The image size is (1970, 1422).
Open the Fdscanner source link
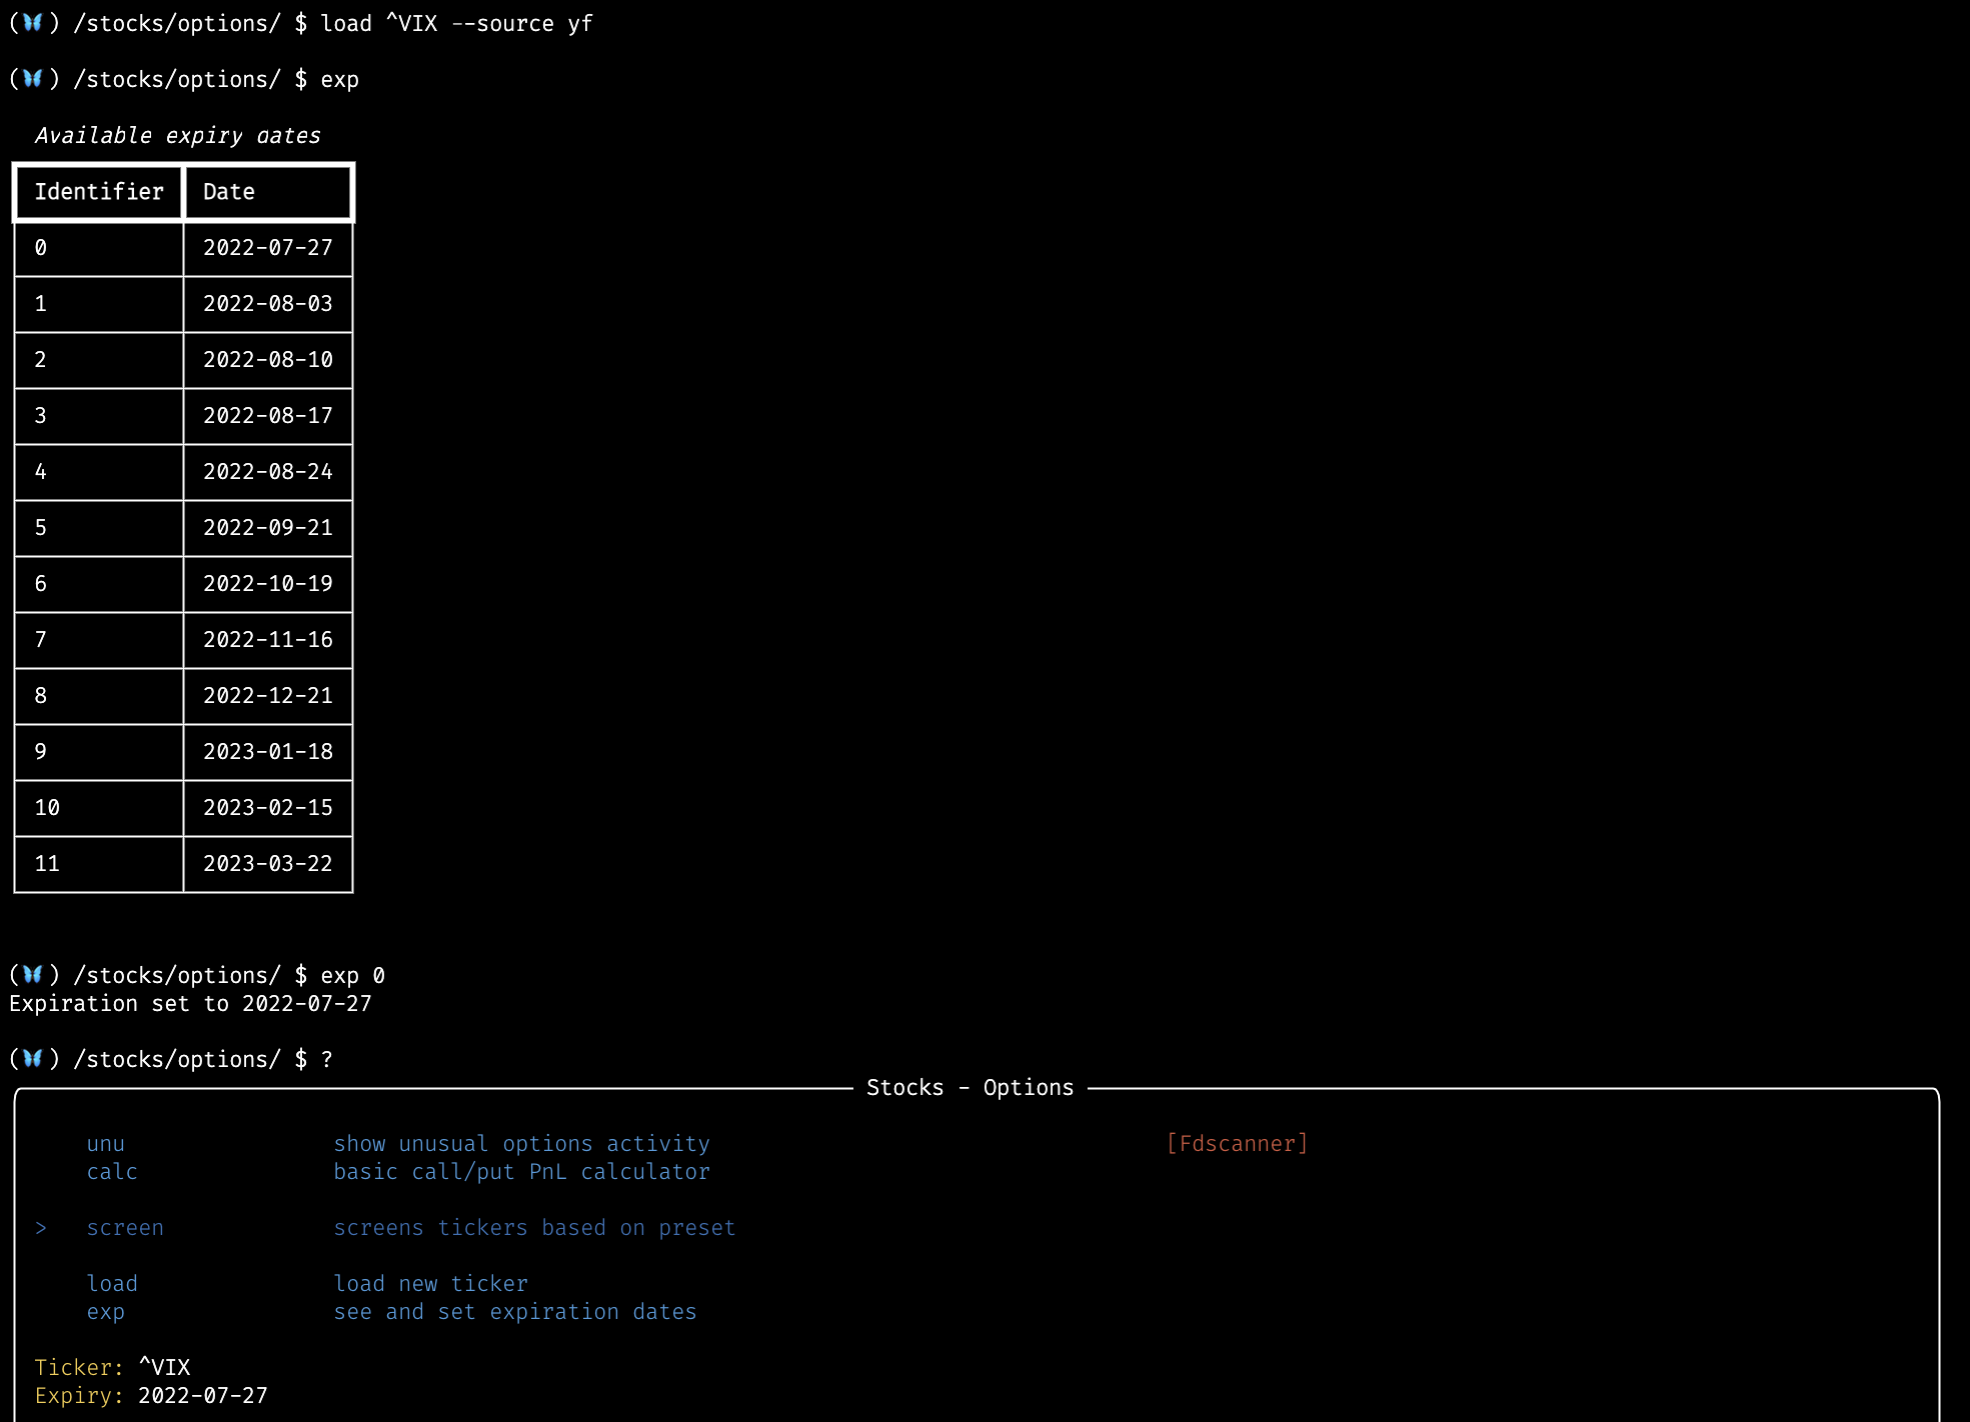click(1238, 1143)
